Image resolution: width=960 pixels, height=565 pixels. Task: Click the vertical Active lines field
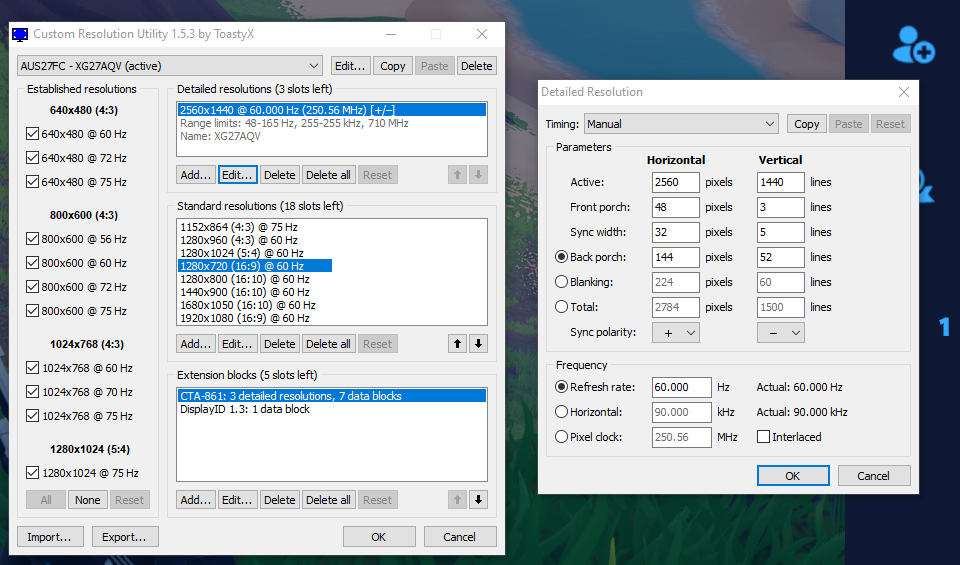point(781,182)
